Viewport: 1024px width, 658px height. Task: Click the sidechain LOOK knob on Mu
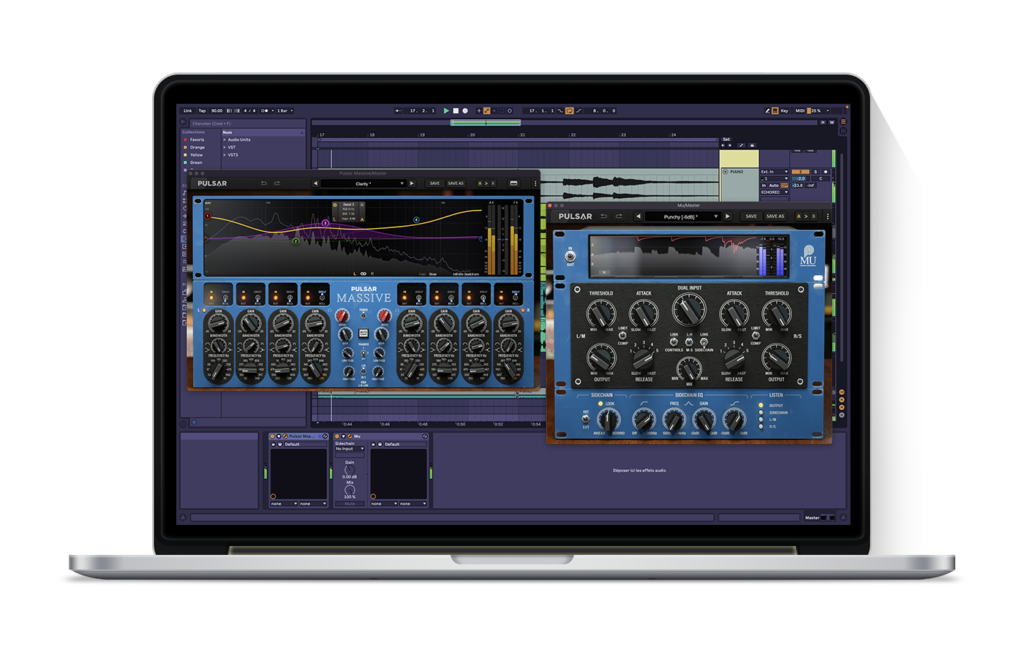pos(607,420)
